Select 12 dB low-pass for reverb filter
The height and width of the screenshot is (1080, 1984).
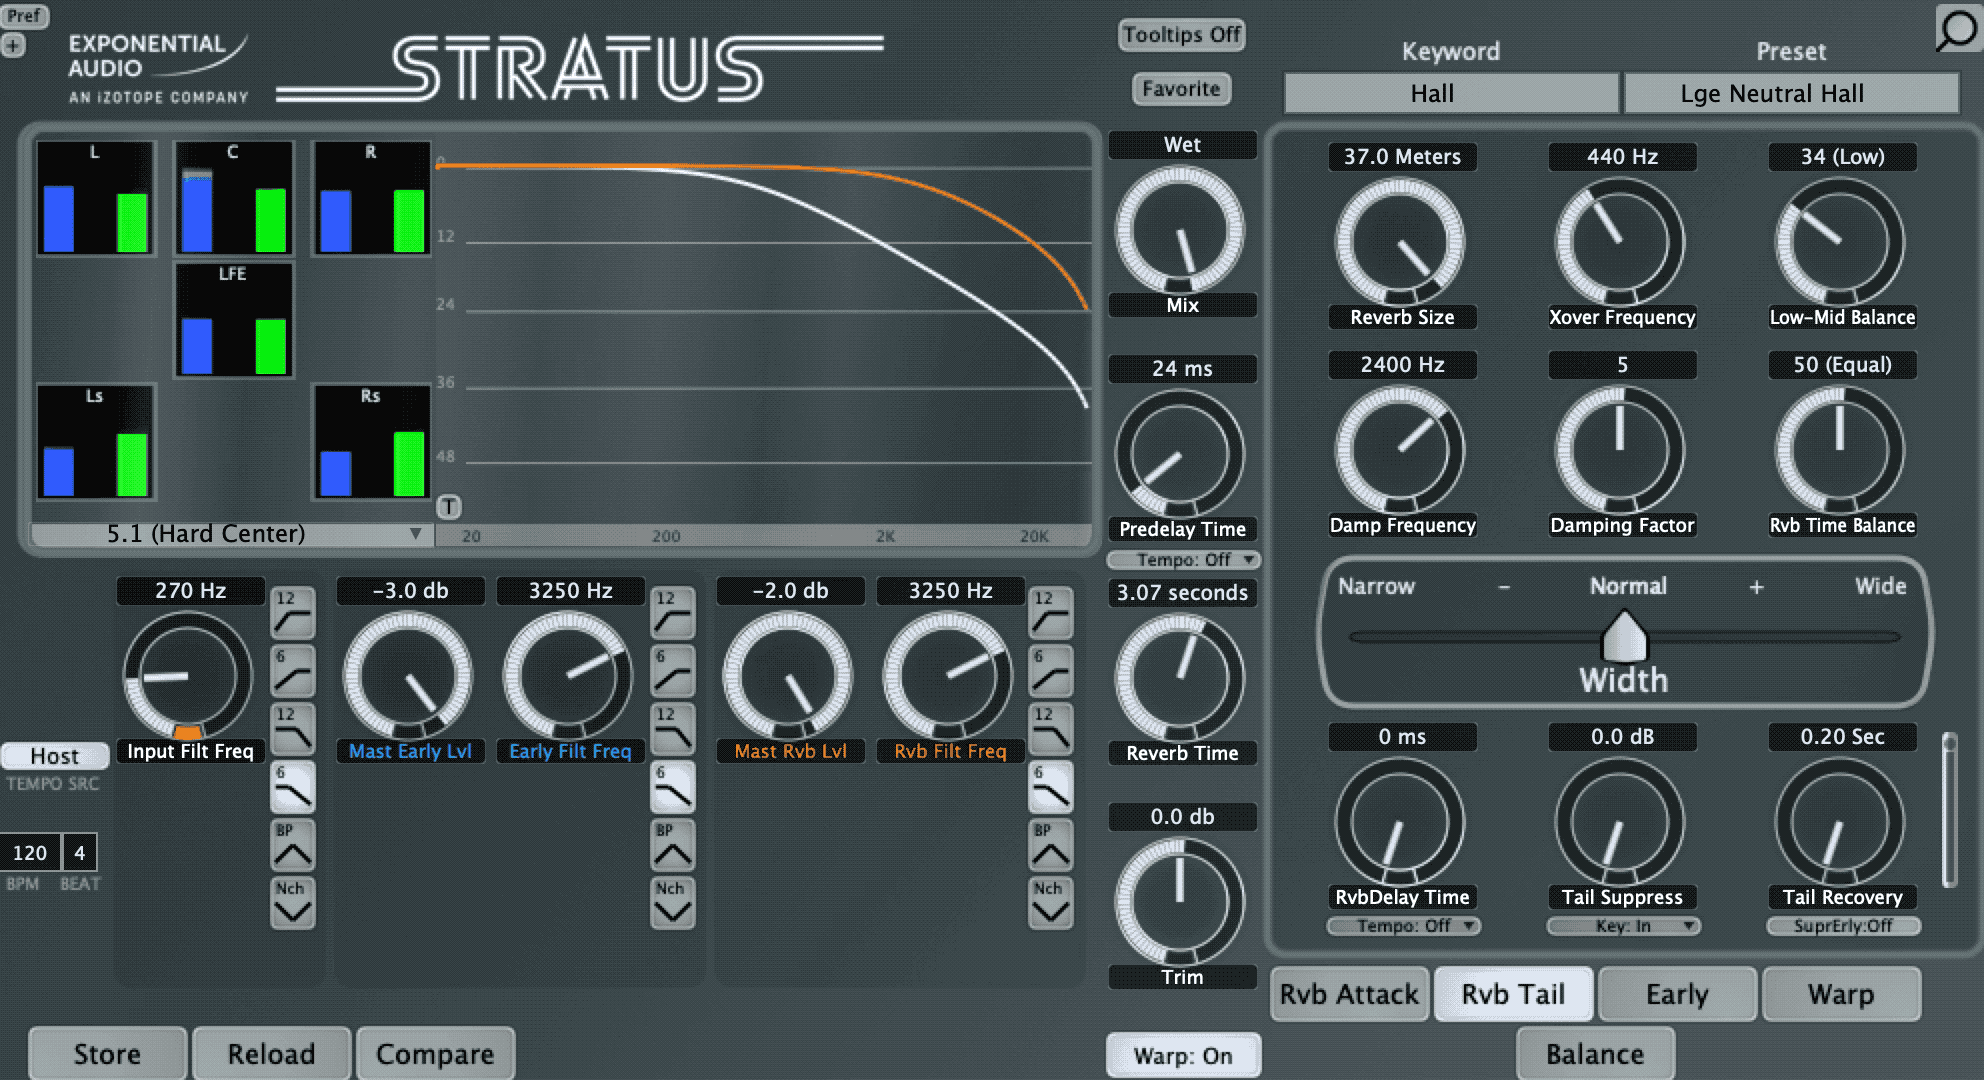click(1050, 729)
